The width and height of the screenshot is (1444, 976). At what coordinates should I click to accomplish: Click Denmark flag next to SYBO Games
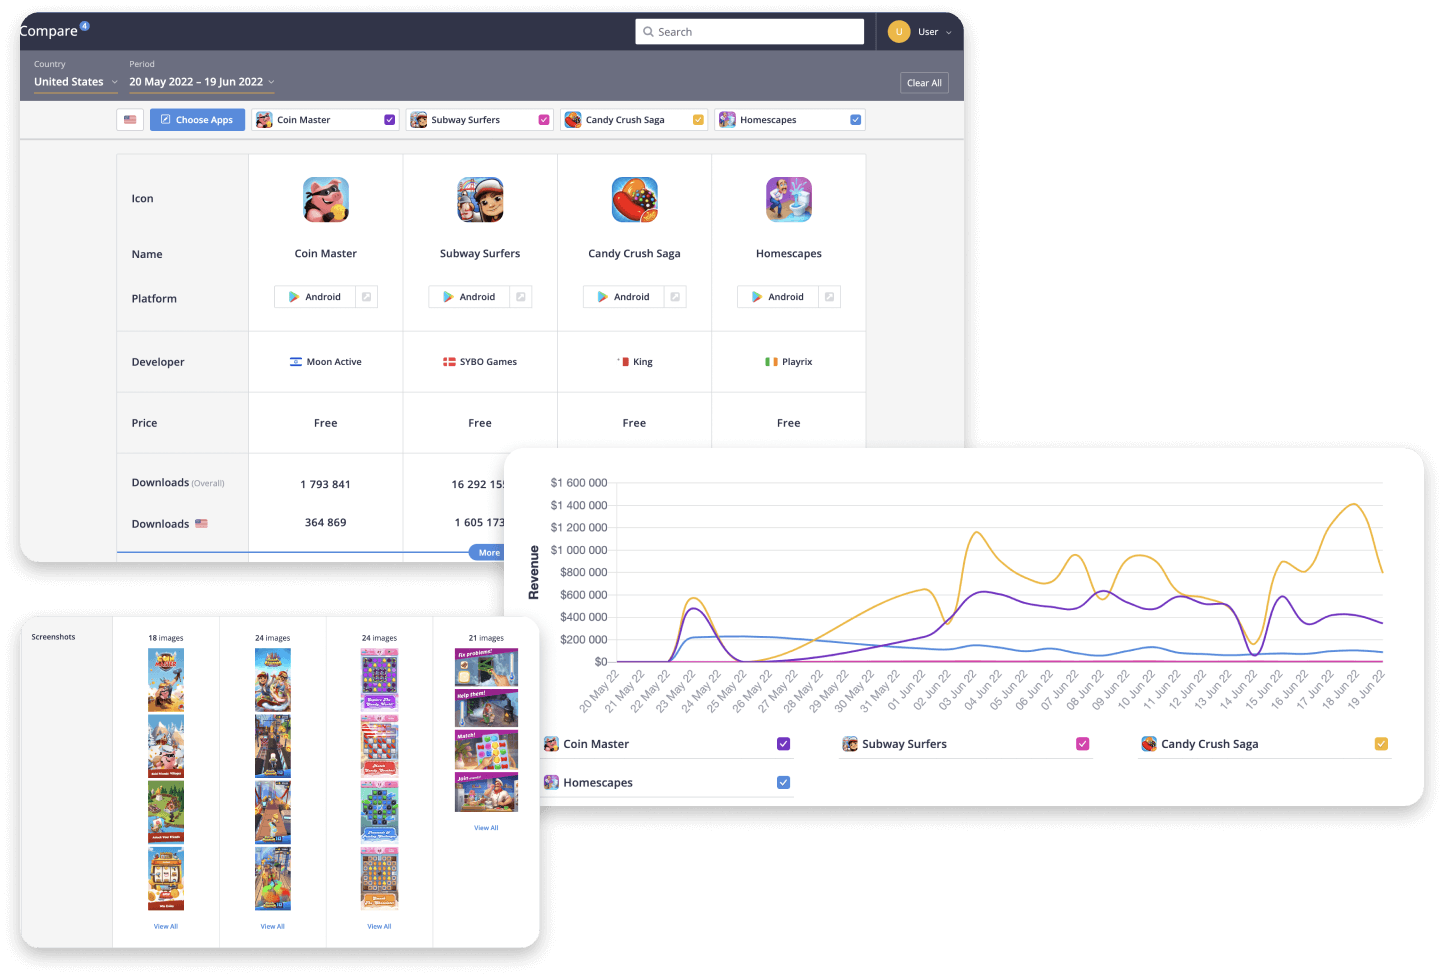click(x=449, y=362)
